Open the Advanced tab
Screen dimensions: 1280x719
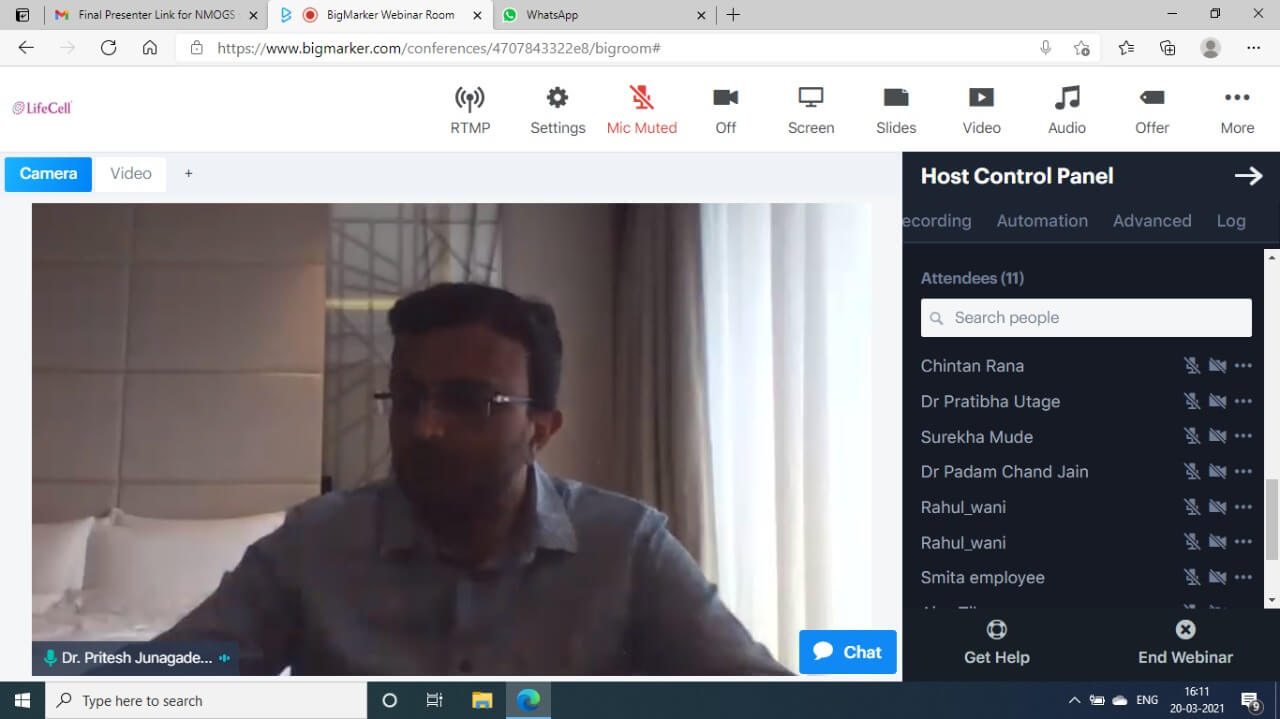[x=1152, y=221]
